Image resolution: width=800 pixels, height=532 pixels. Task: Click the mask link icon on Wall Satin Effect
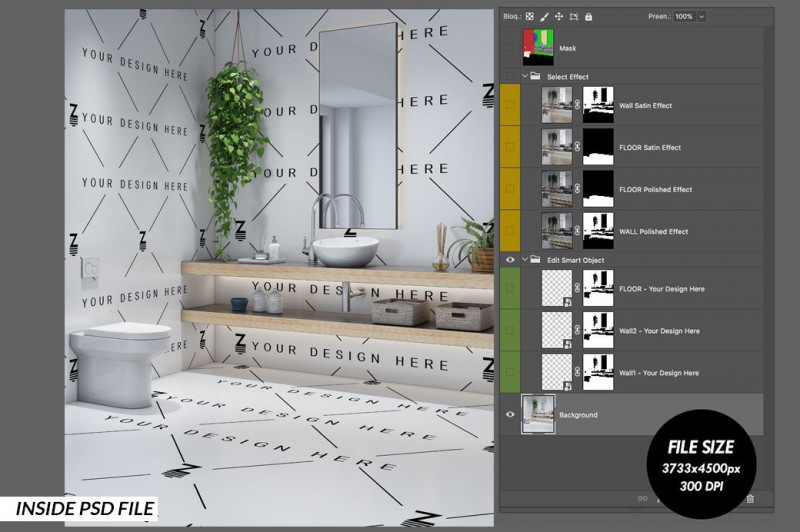pyautogui.click(x=577, y=105)
